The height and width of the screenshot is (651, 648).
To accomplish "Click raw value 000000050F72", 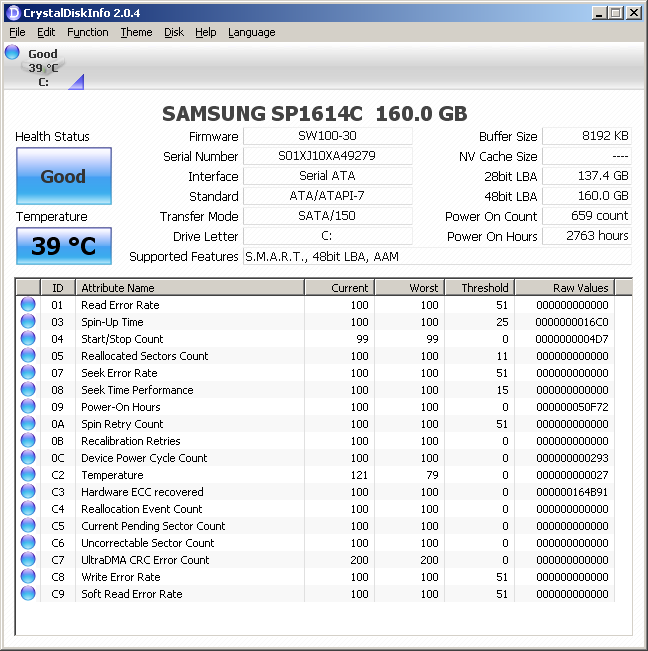I will point(572,407).
